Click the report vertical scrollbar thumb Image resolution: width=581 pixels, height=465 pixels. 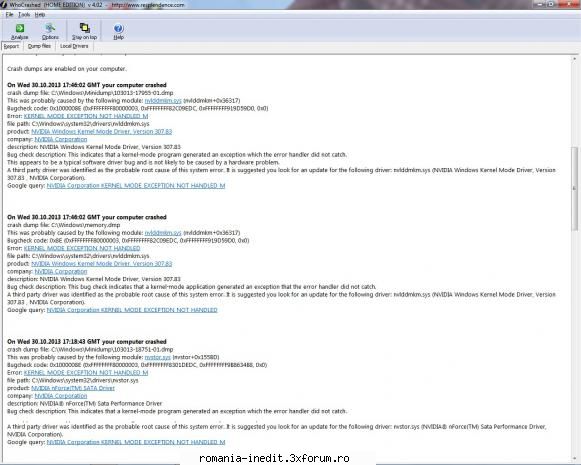[x=574, y=189]
